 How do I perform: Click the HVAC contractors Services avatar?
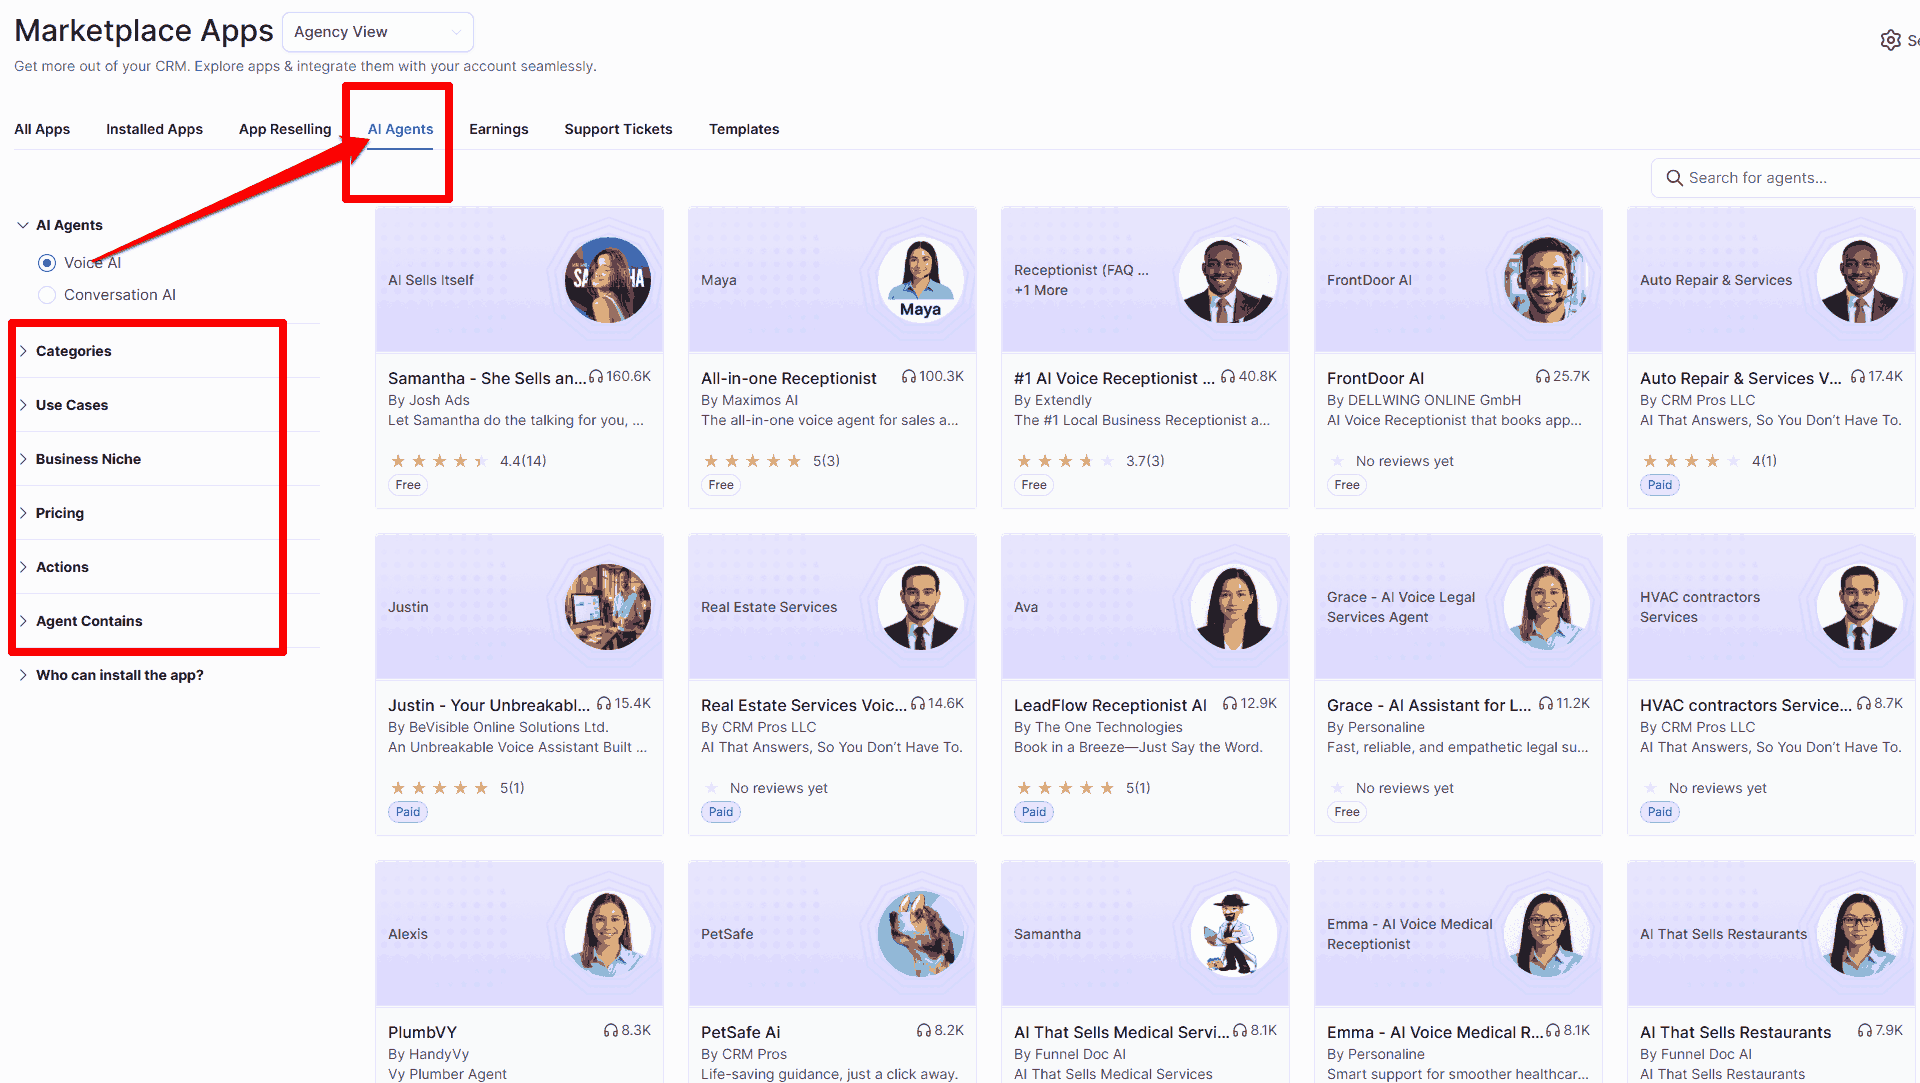[1860, 607]
